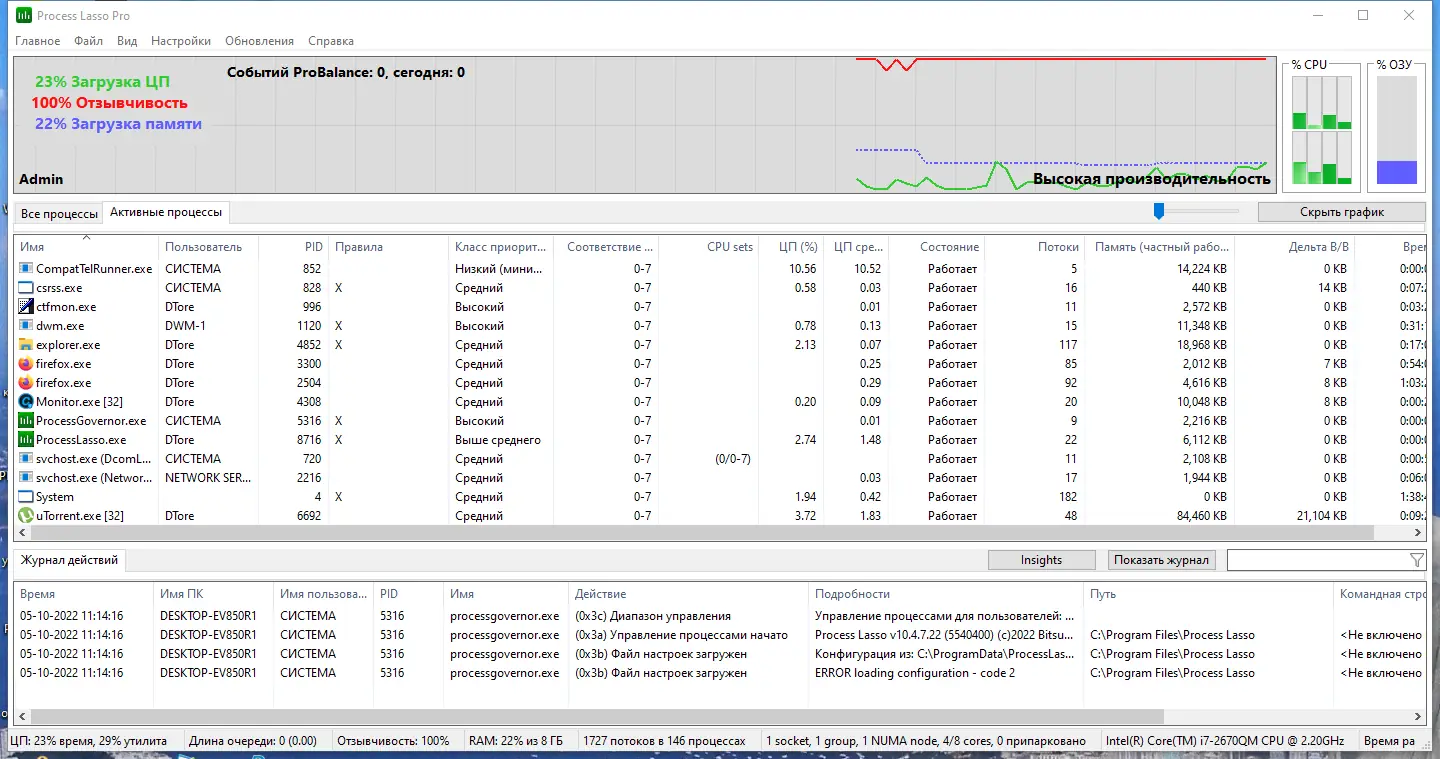Sort by the Потоки column header
The width and height of the screenshot is (1440, 759).
point(1035,247)
